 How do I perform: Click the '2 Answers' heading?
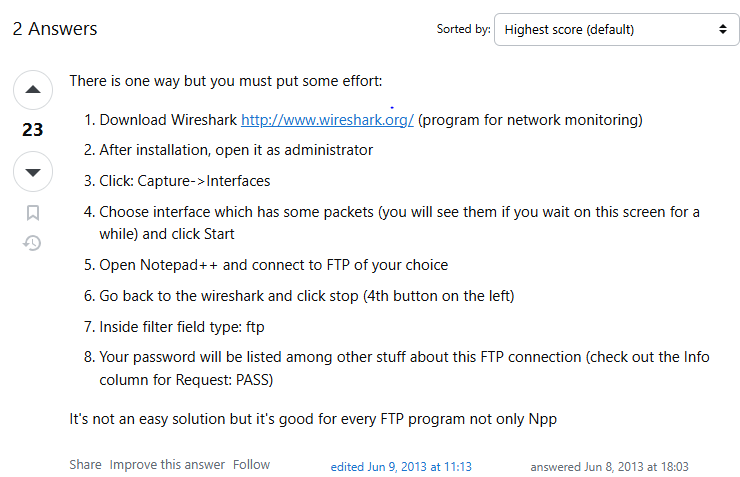(x=55, y=29)
